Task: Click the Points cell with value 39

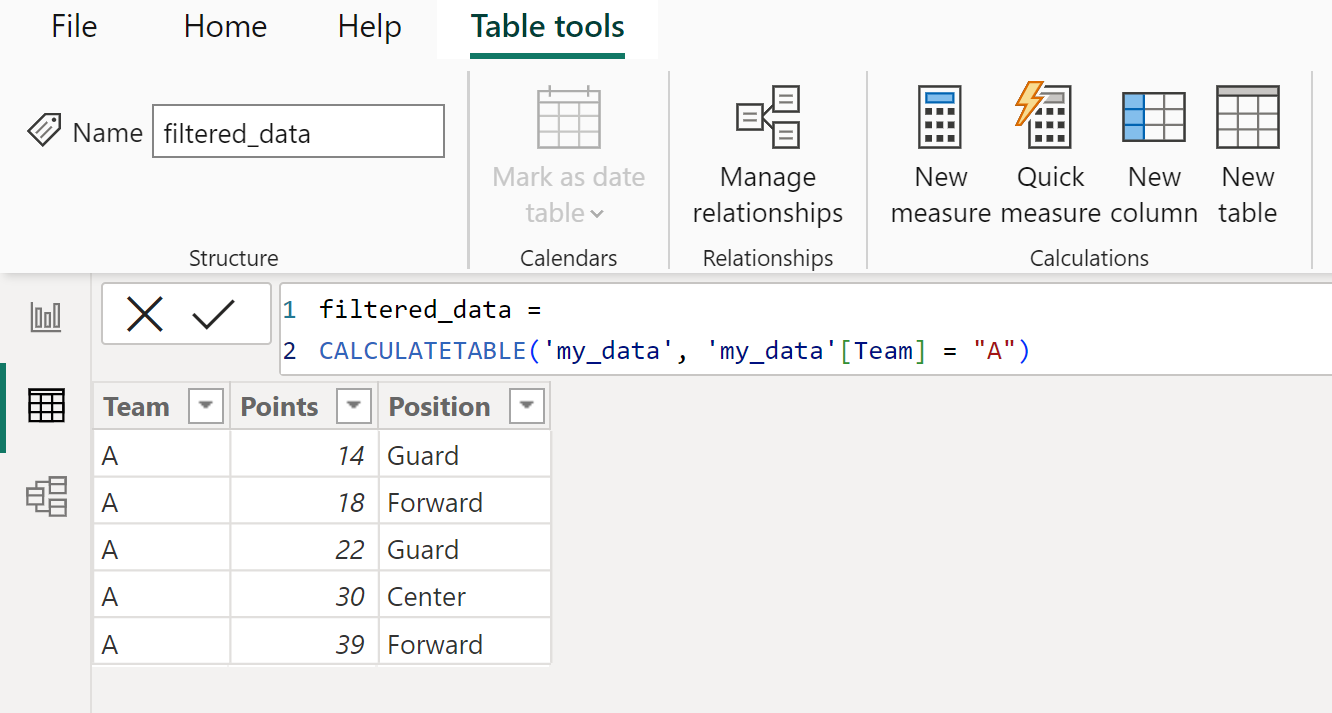Action: pos(304,643)
